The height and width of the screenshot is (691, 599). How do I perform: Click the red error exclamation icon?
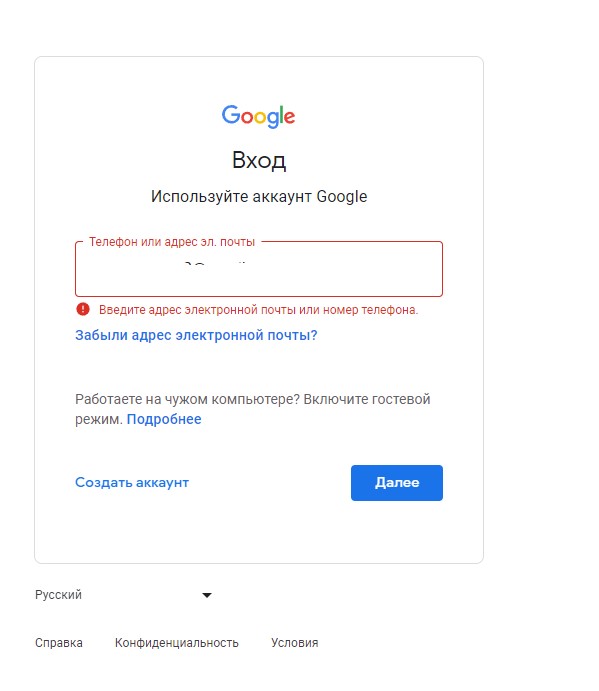83,309
